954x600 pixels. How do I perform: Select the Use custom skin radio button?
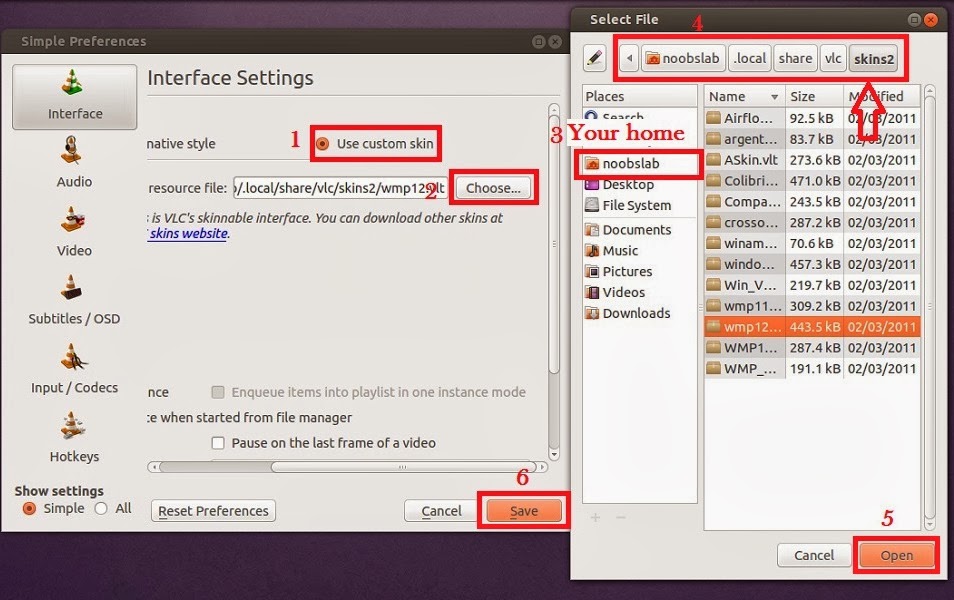point(322,144)
